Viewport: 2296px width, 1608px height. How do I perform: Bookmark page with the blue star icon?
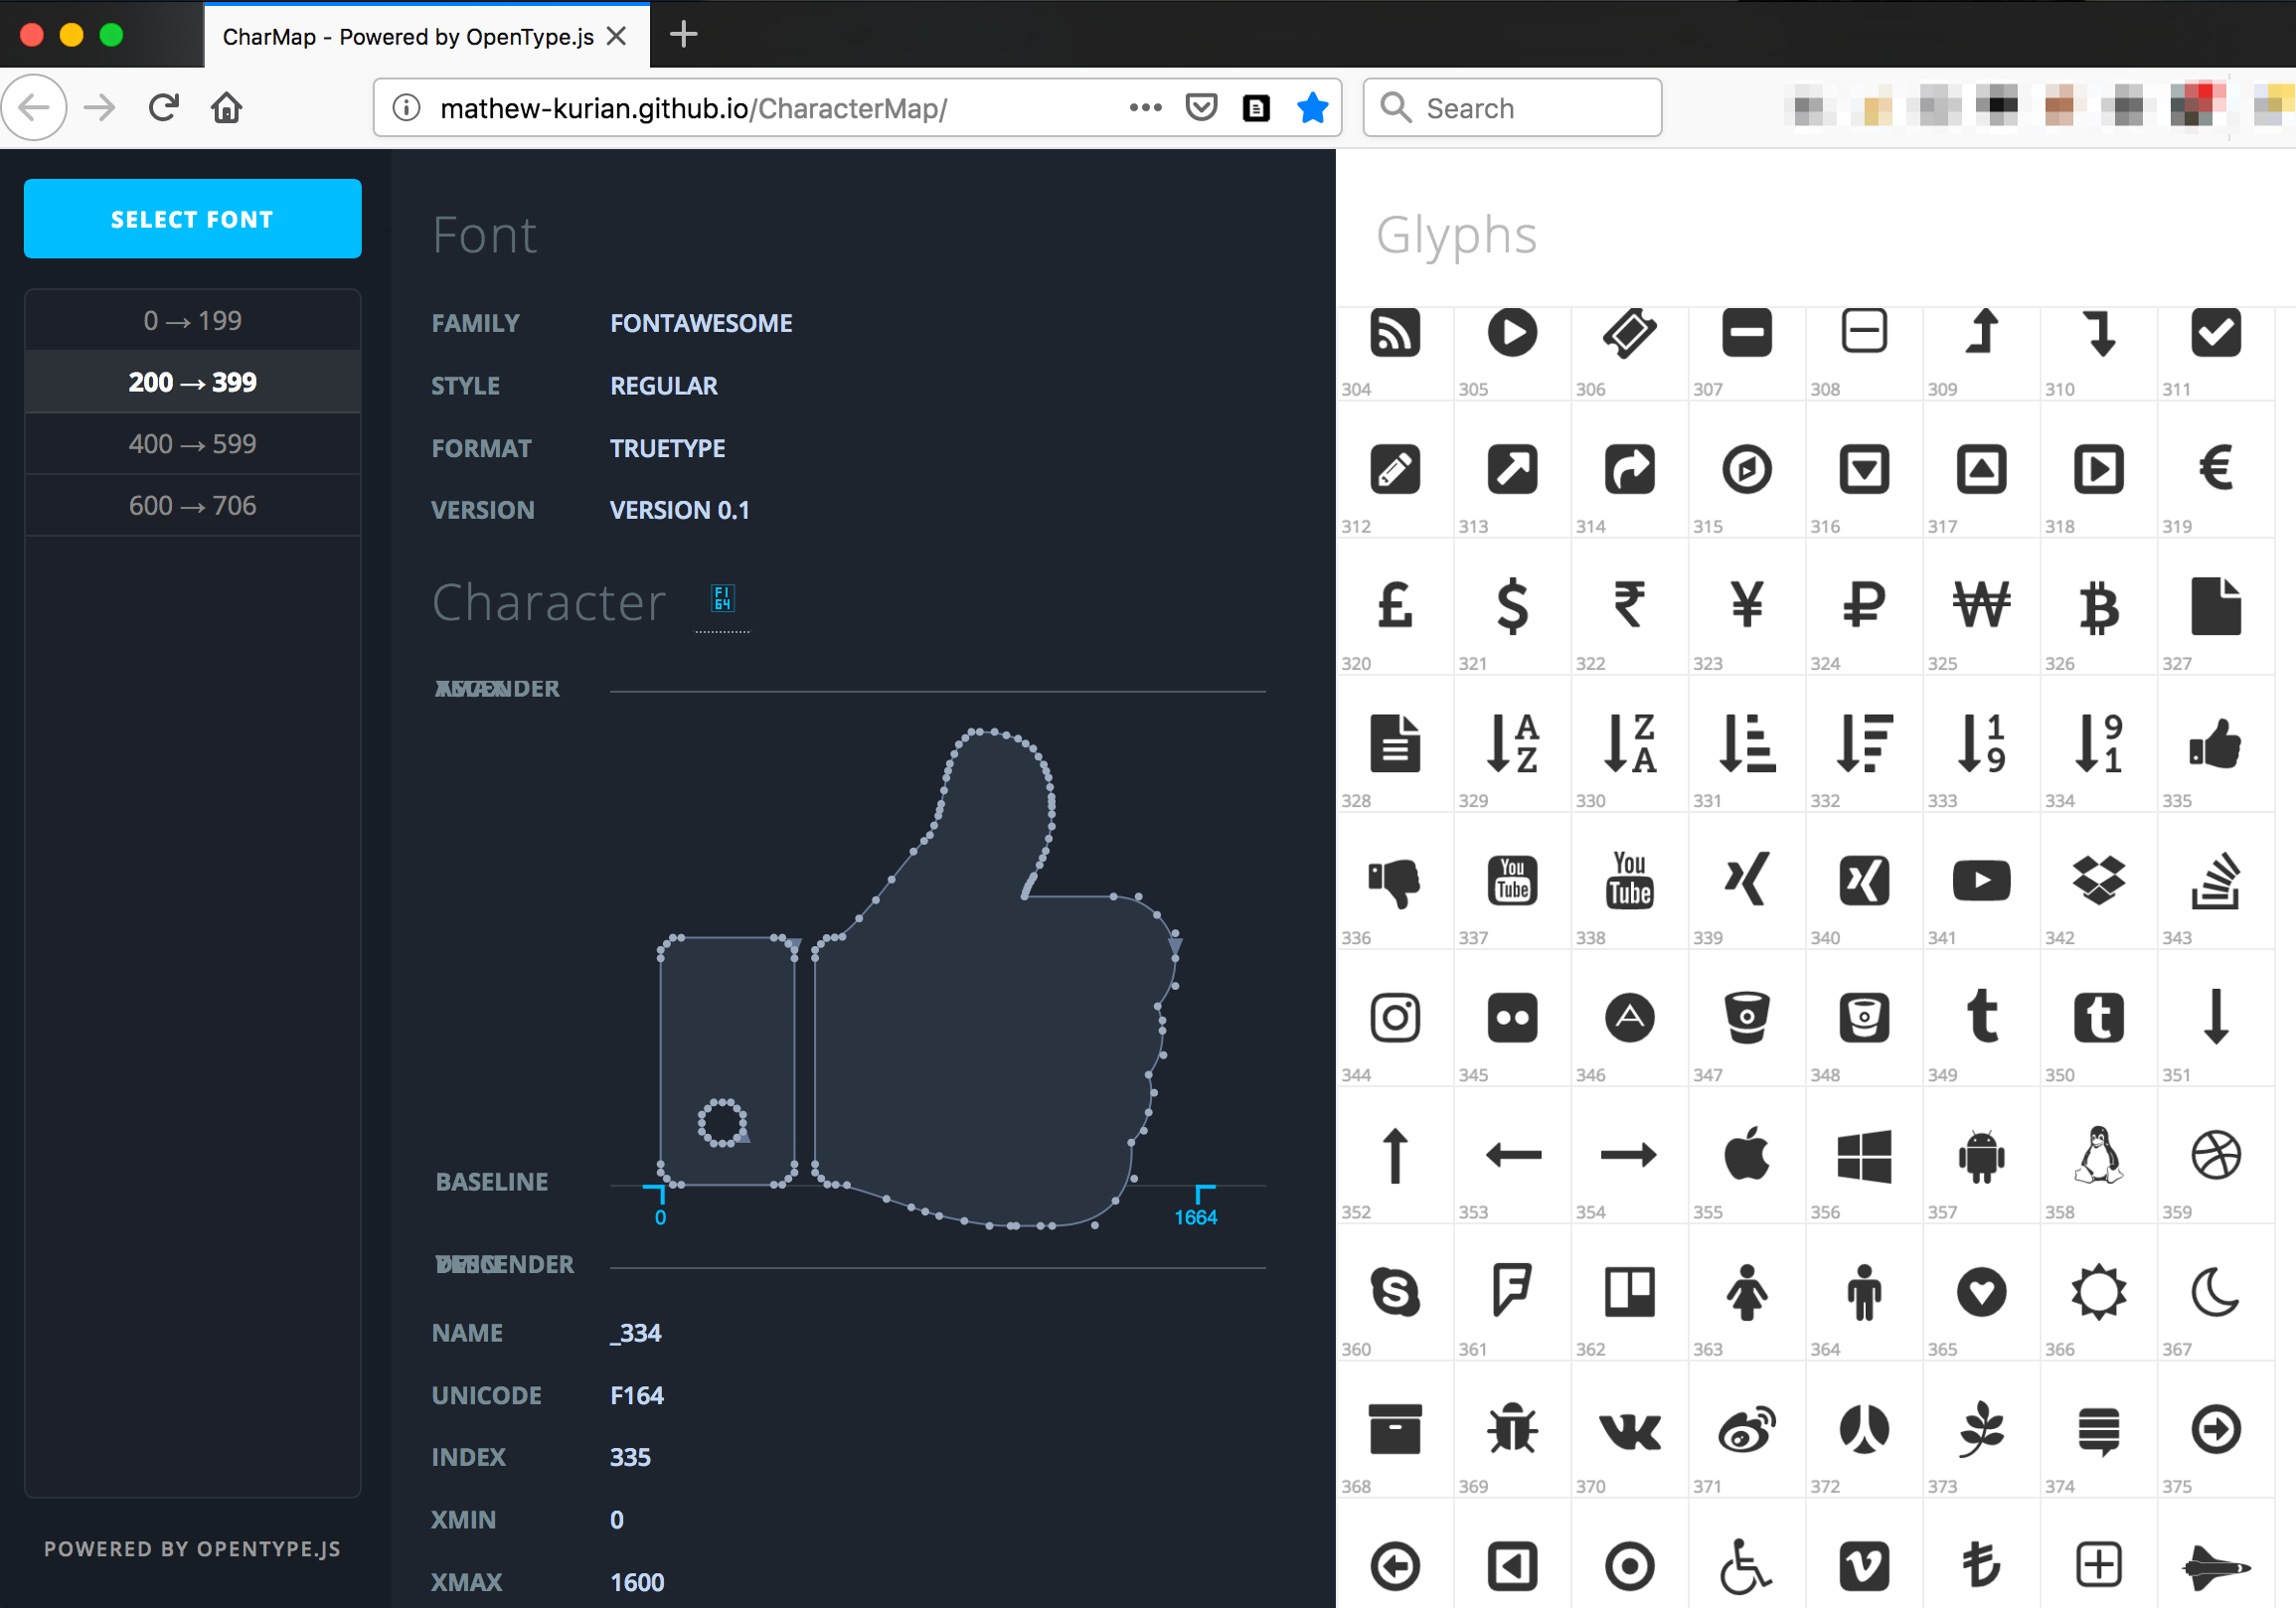tap(1312, 108)
